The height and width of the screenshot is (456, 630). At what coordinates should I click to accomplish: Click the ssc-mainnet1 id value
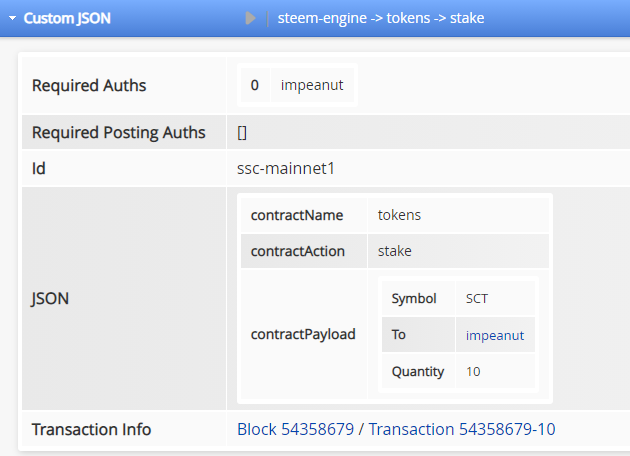pyautogui.click(x=286, y=168)
